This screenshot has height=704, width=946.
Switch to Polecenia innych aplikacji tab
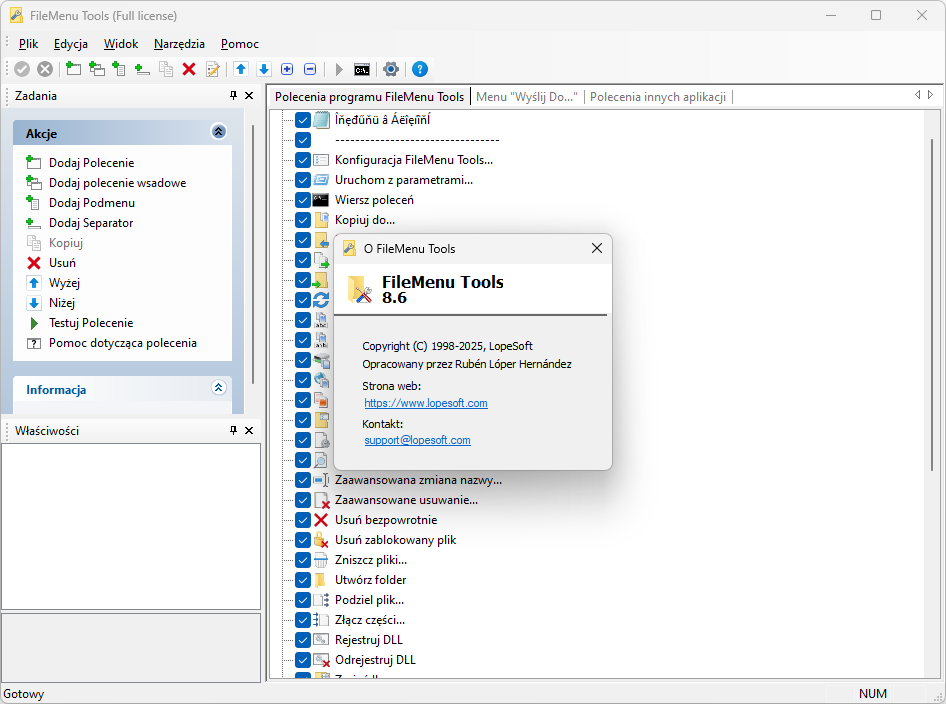(x=658, y=97)
